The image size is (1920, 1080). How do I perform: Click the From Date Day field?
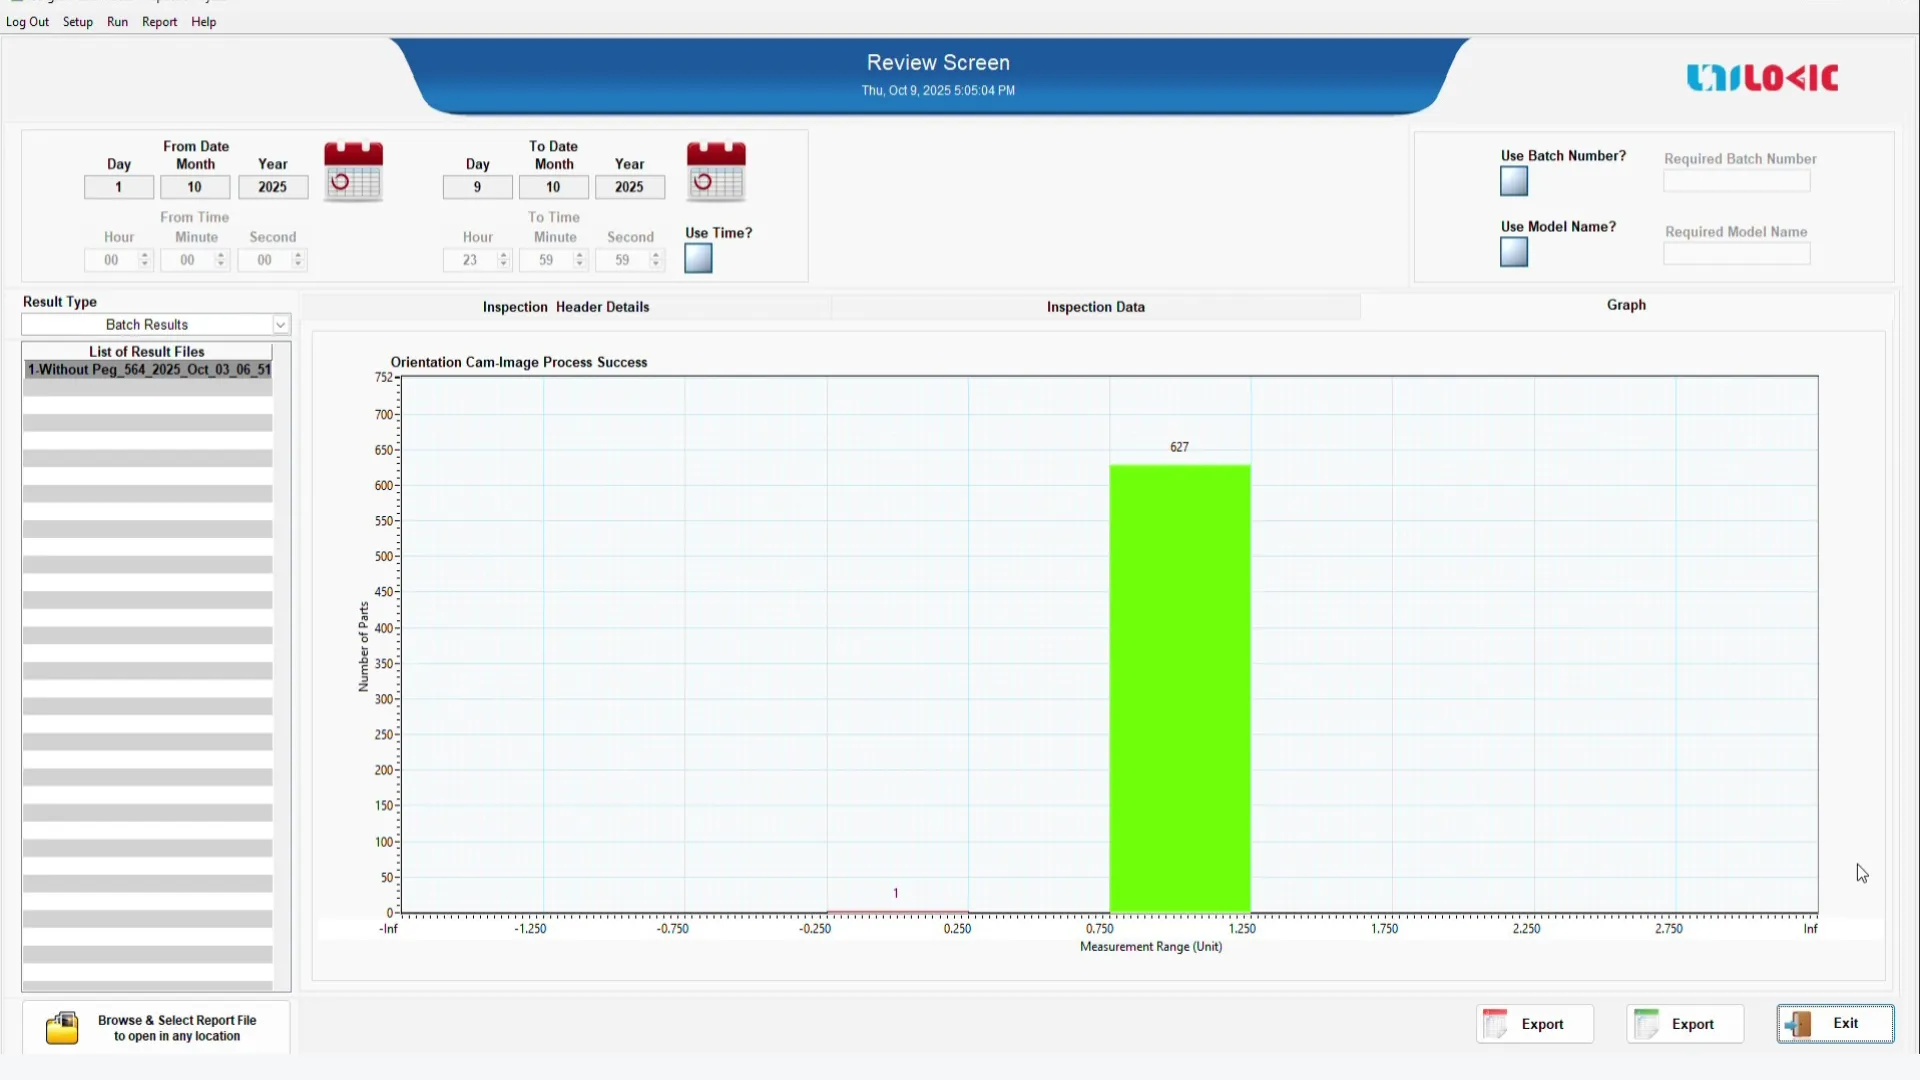coord(118,187)
